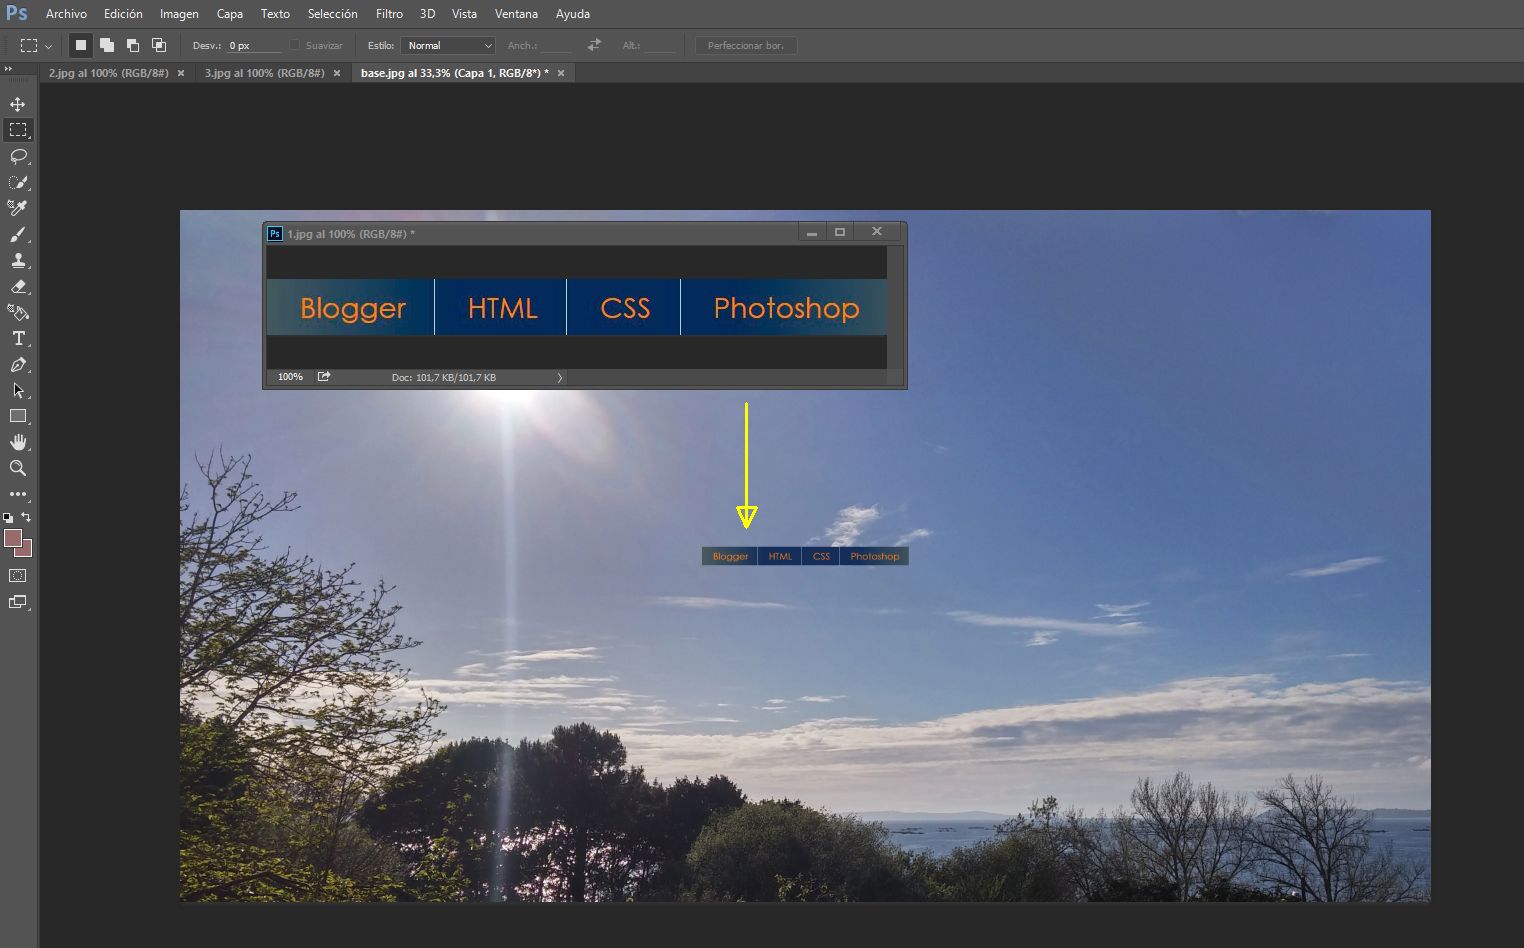The height and width of the screenshot is (948, 1524).
Task: Close the 3.jpg document tab
Action: point(337,73)
